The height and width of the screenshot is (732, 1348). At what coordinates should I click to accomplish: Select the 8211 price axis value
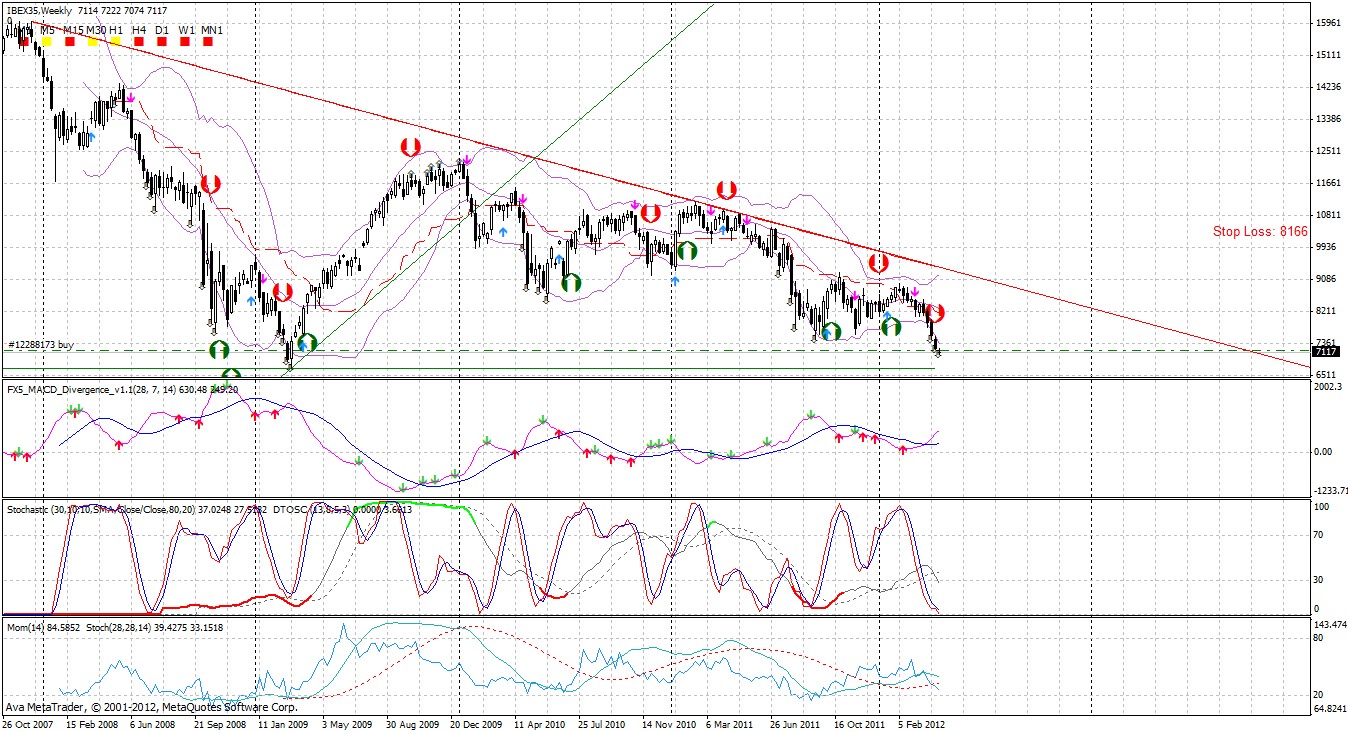click(x=1327, y=310)
